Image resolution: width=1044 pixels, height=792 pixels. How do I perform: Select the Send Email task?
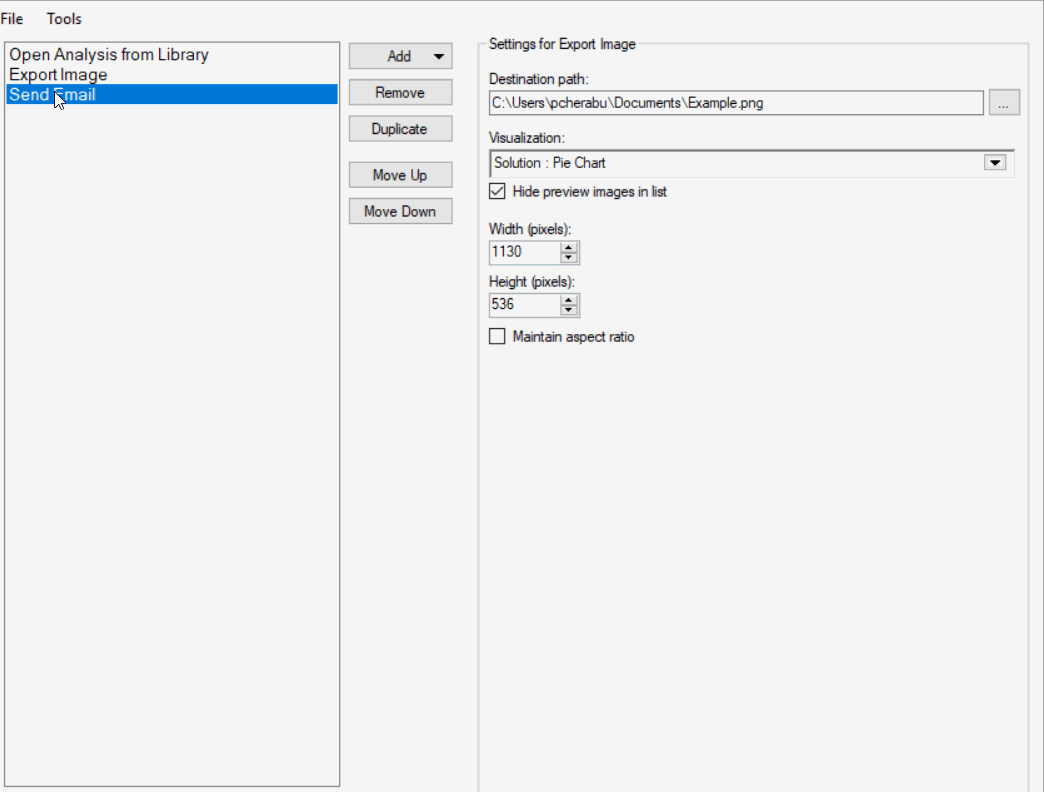click(172, 95)
